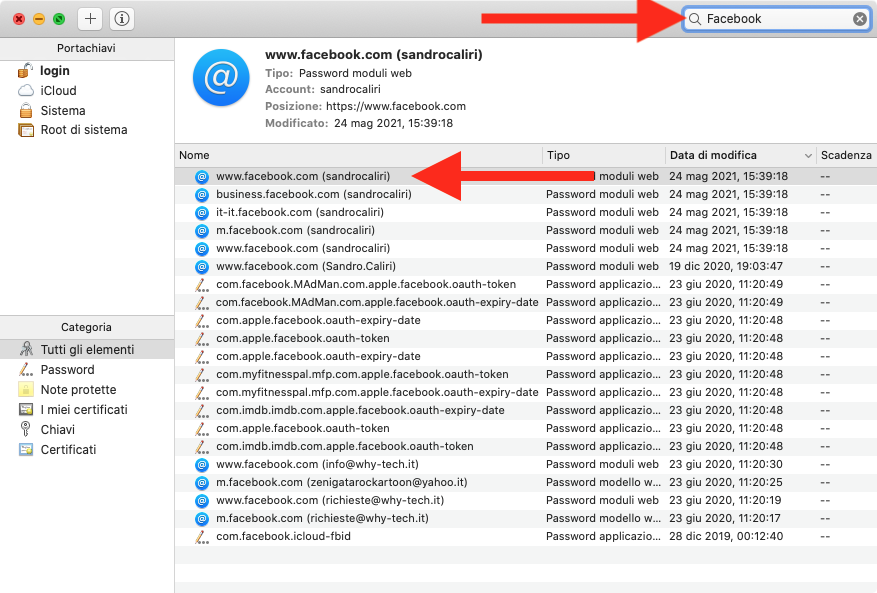
Task: Filter by the Password category icon
Action: coord(26,369)
